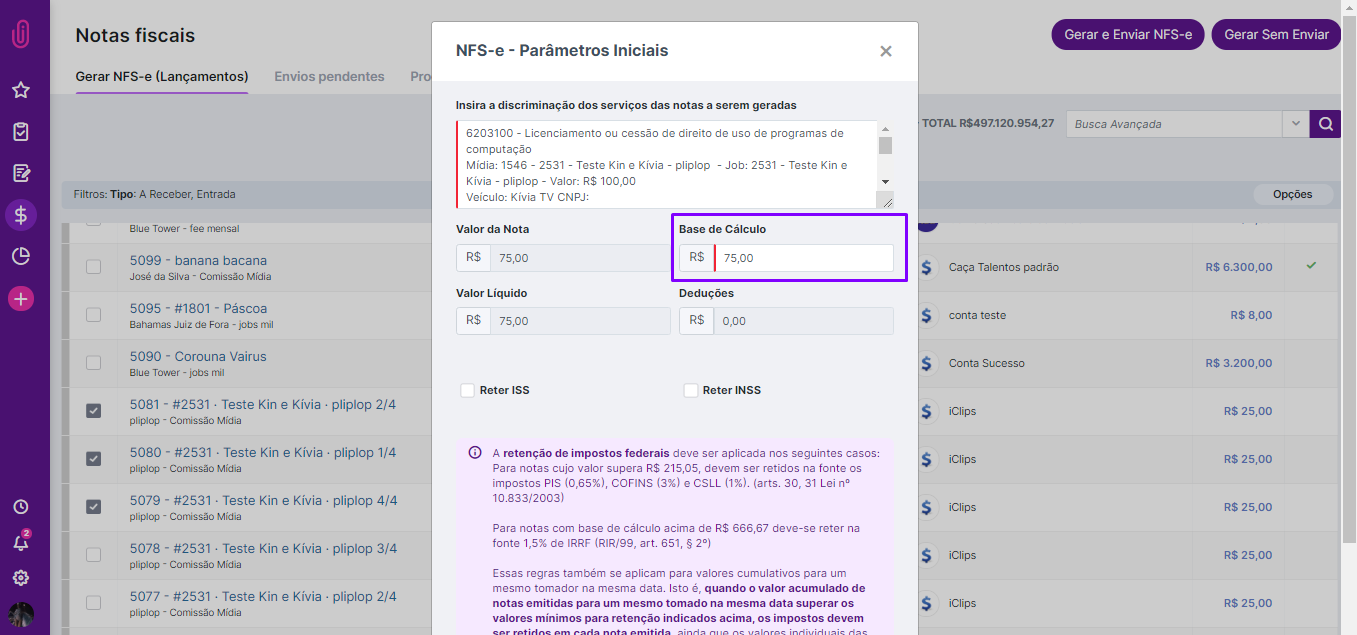
Task: Uncheck the box for 5080 pliplop 1/4
Action: click(x=93, y=459)
